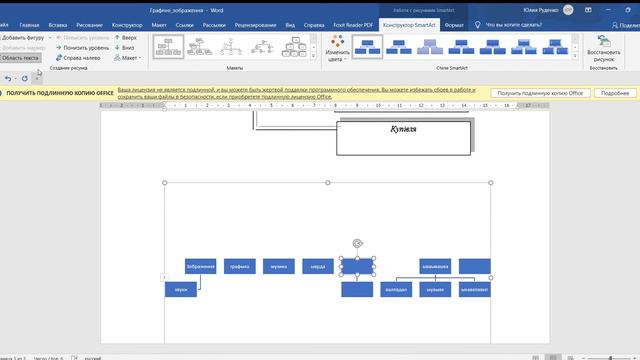Click the Купала text box in document

coord(403,138)
